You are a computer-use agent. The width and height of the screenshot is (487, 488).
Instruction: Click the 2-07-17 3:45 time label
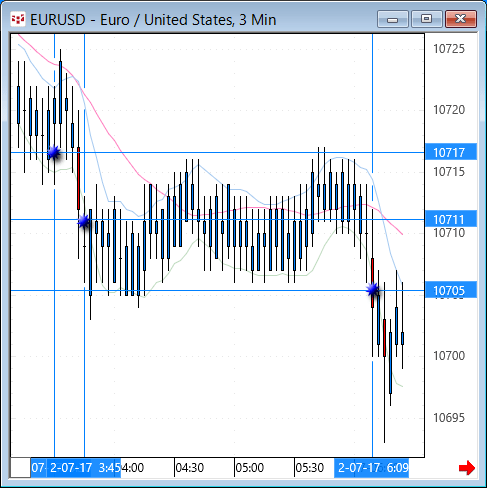click(83, 468)
